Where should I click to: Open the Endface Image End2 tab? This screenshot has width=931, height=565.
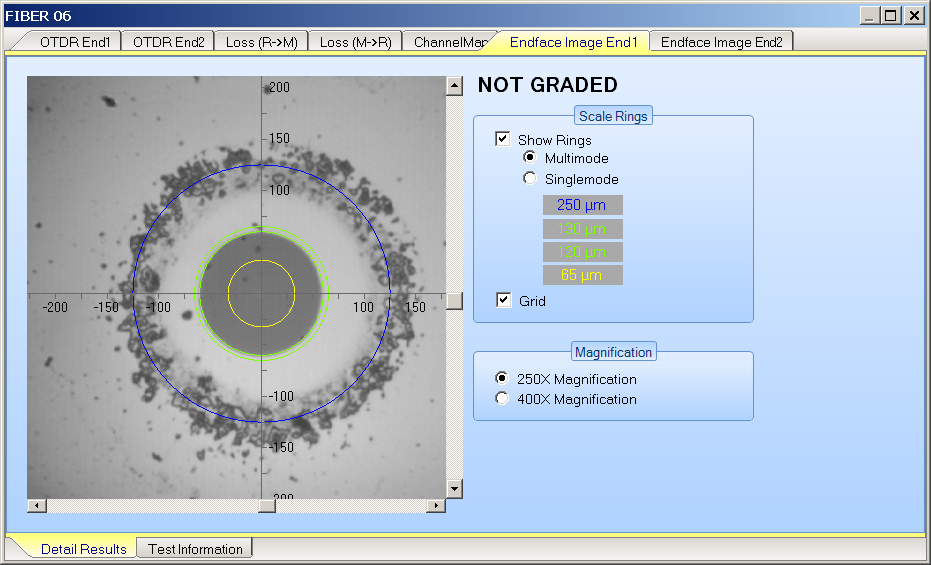[721, 42]
